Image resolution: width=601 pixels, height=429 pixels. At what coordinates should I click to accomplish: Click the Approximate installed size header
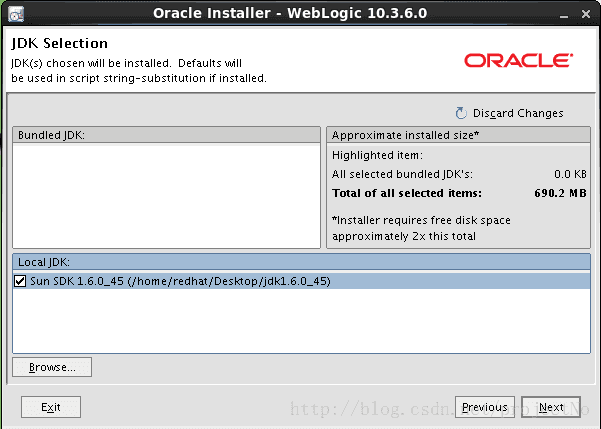(458, 135)
